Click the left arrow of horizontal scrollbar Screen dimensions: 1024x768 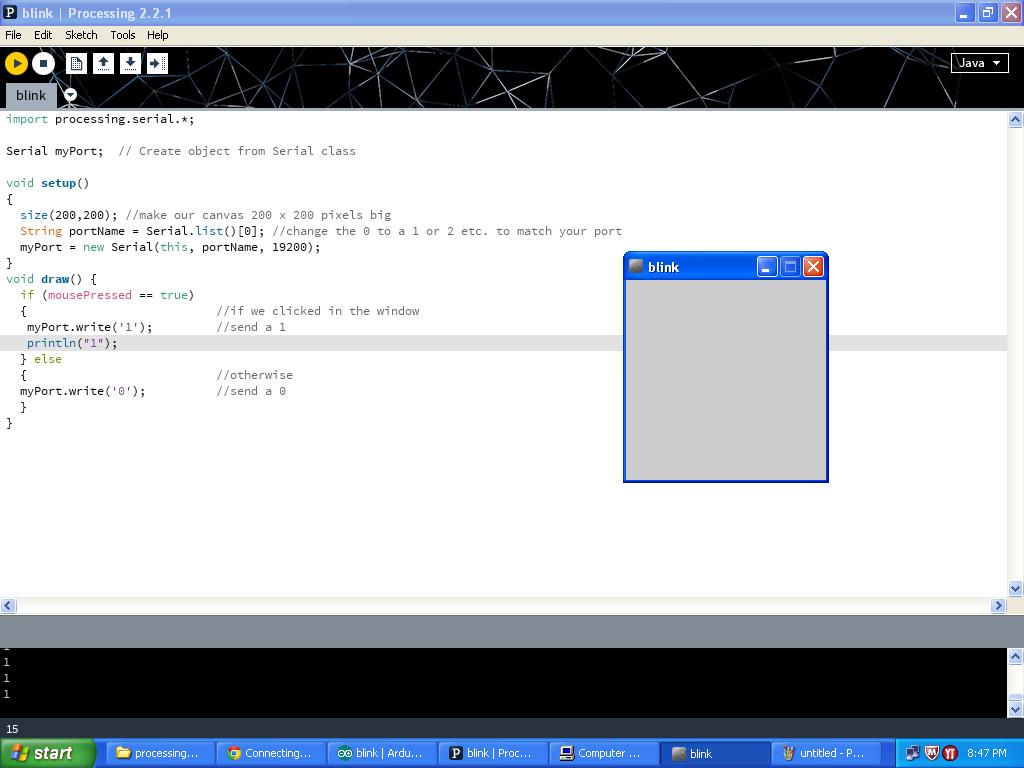8,605
